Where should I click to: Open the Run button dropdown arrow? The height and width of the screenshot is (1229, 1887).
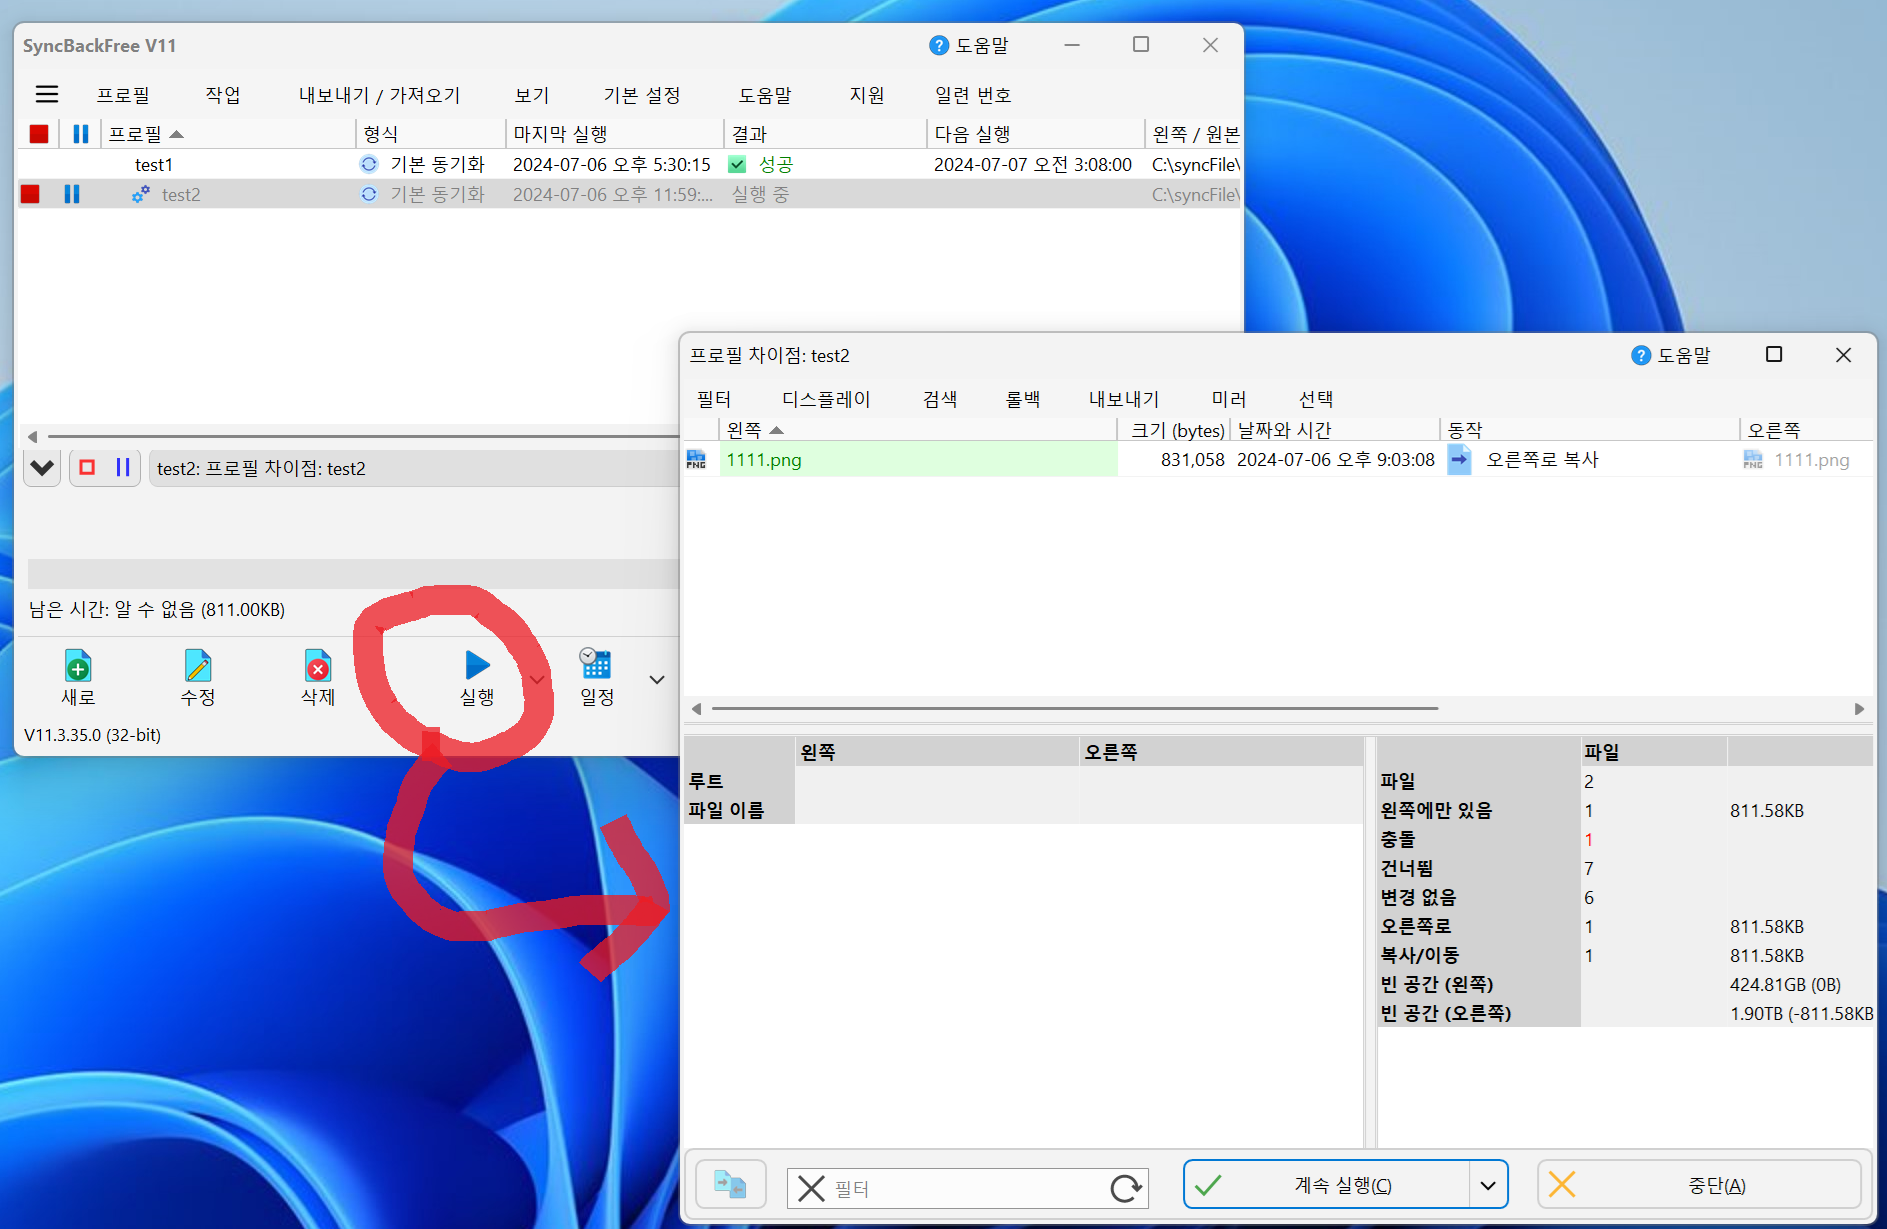point(538,680)
